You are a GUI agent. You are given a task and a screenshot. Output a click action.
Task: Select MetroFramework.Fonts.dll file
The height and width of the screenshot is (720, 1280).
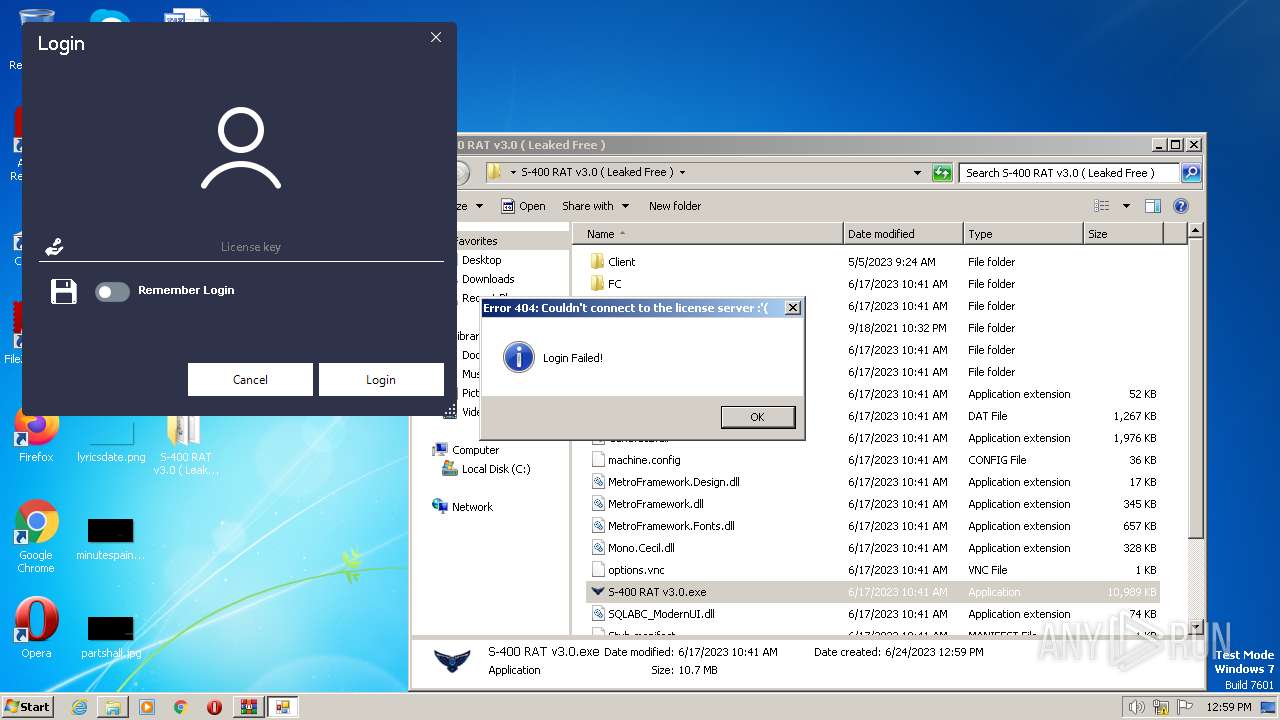(671, 526)
